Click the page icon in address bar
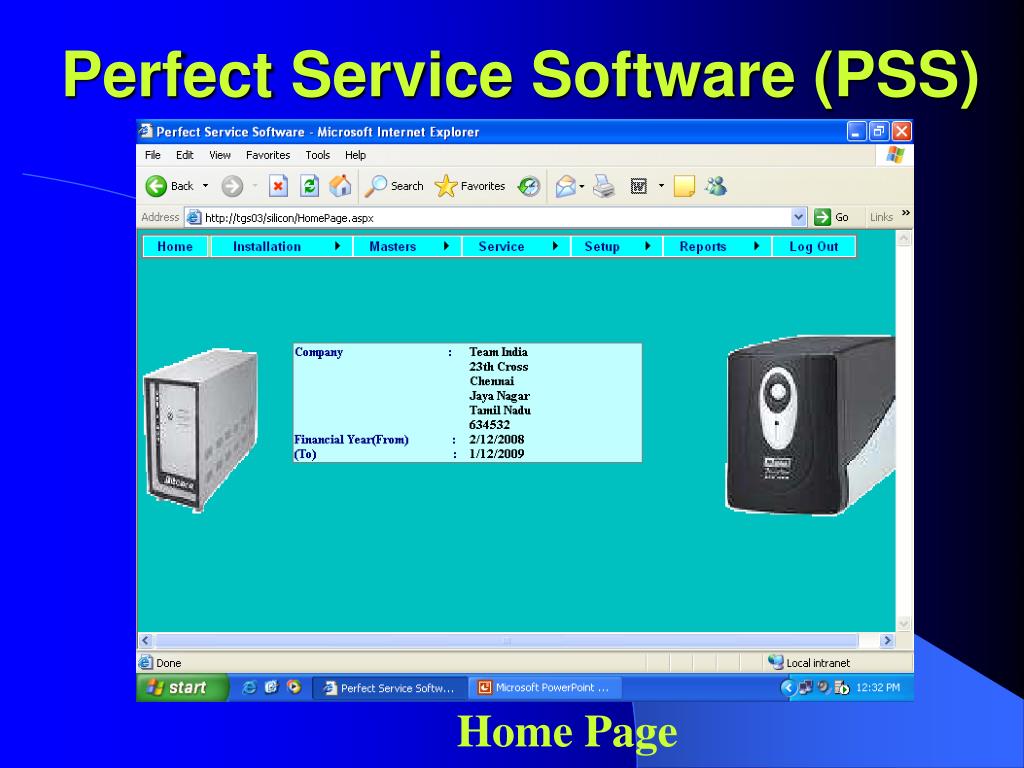 click(x=194, y=217)
